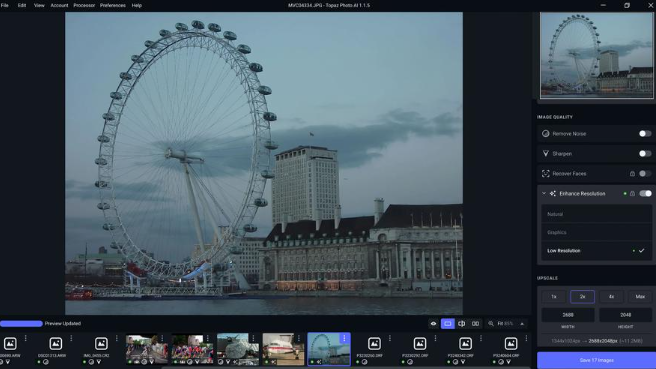The width and height of the screenshot is (656, 369).
Task: Open the View menu
Action: (39, 5)
